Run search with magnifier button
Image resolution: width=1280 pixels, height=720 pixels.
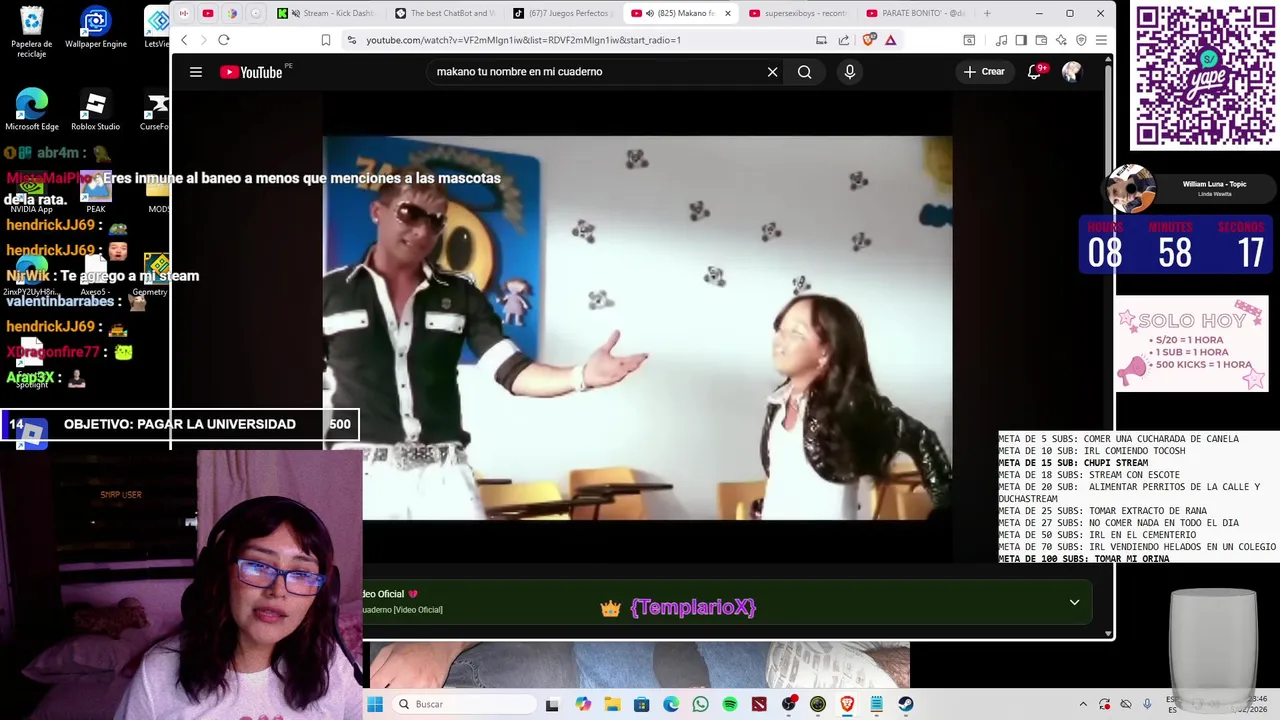click(x=804, y=72)
